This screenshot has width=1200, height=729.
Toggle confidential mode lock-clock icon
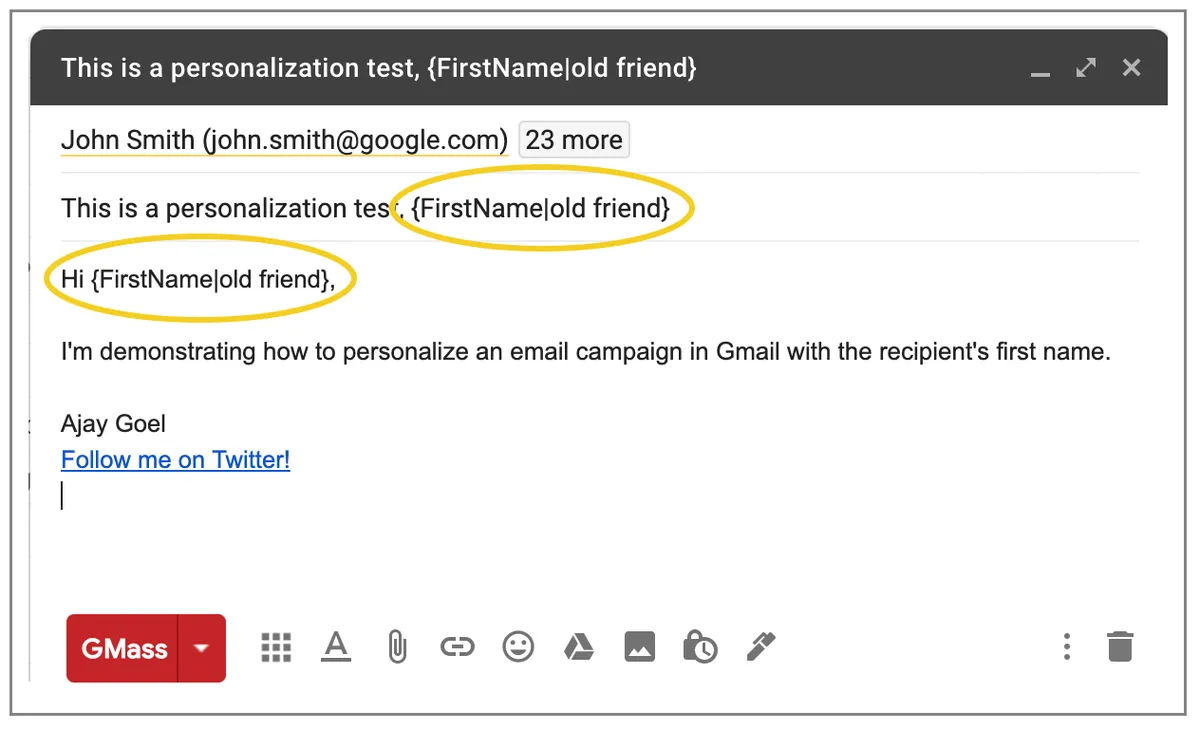pyautogui.click(x=700, y=648)
